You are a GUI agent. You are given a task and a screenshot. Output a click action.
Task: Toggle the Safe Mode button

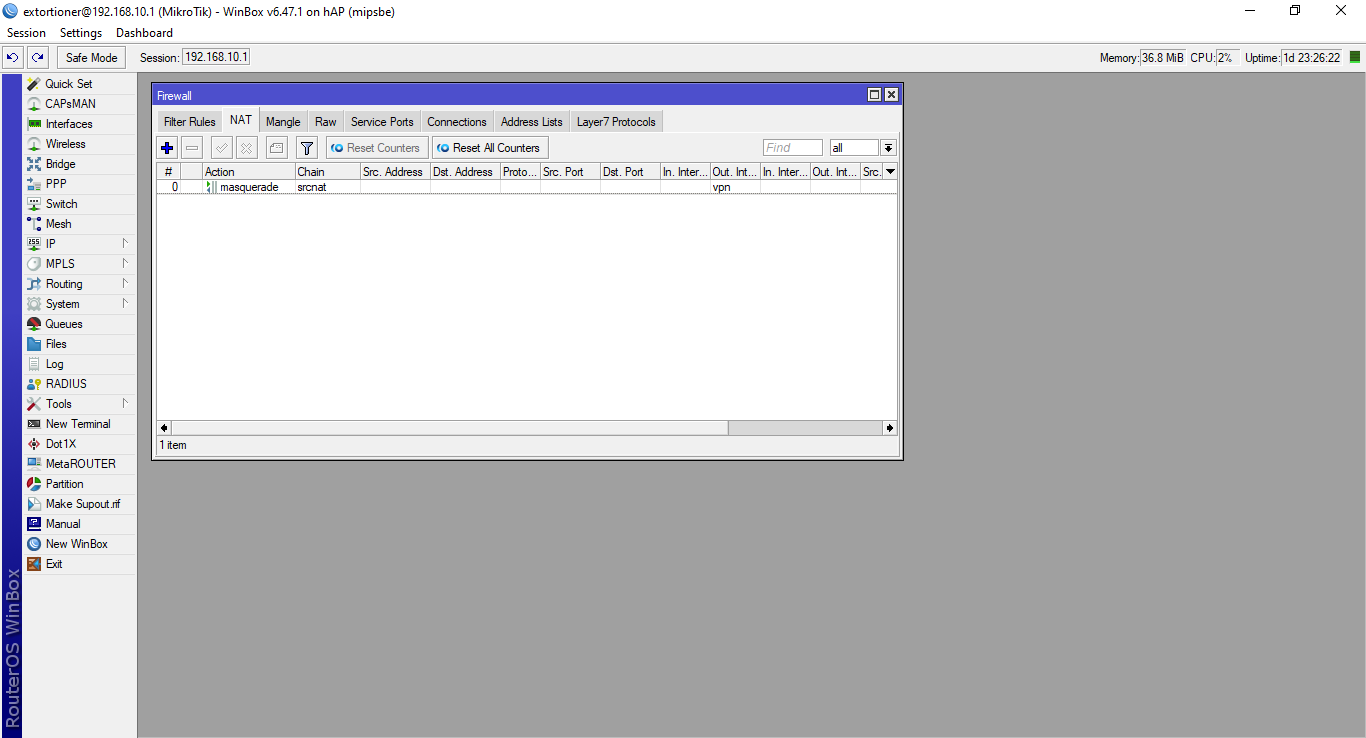pyautogui.click(x=92, y=58)
